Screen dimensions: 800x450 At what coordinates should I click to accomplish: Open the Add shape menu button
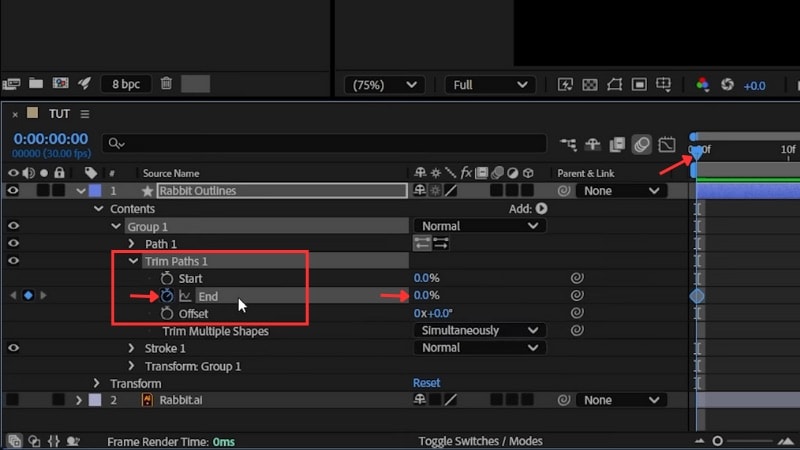click(541, 208)
